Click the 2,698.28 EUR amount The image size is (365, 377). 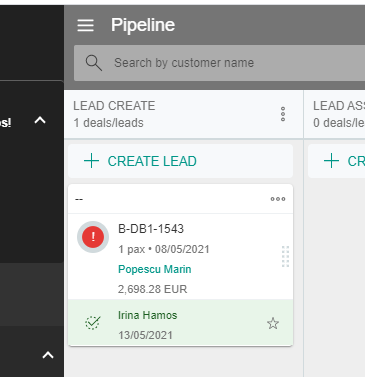(153, 289)
